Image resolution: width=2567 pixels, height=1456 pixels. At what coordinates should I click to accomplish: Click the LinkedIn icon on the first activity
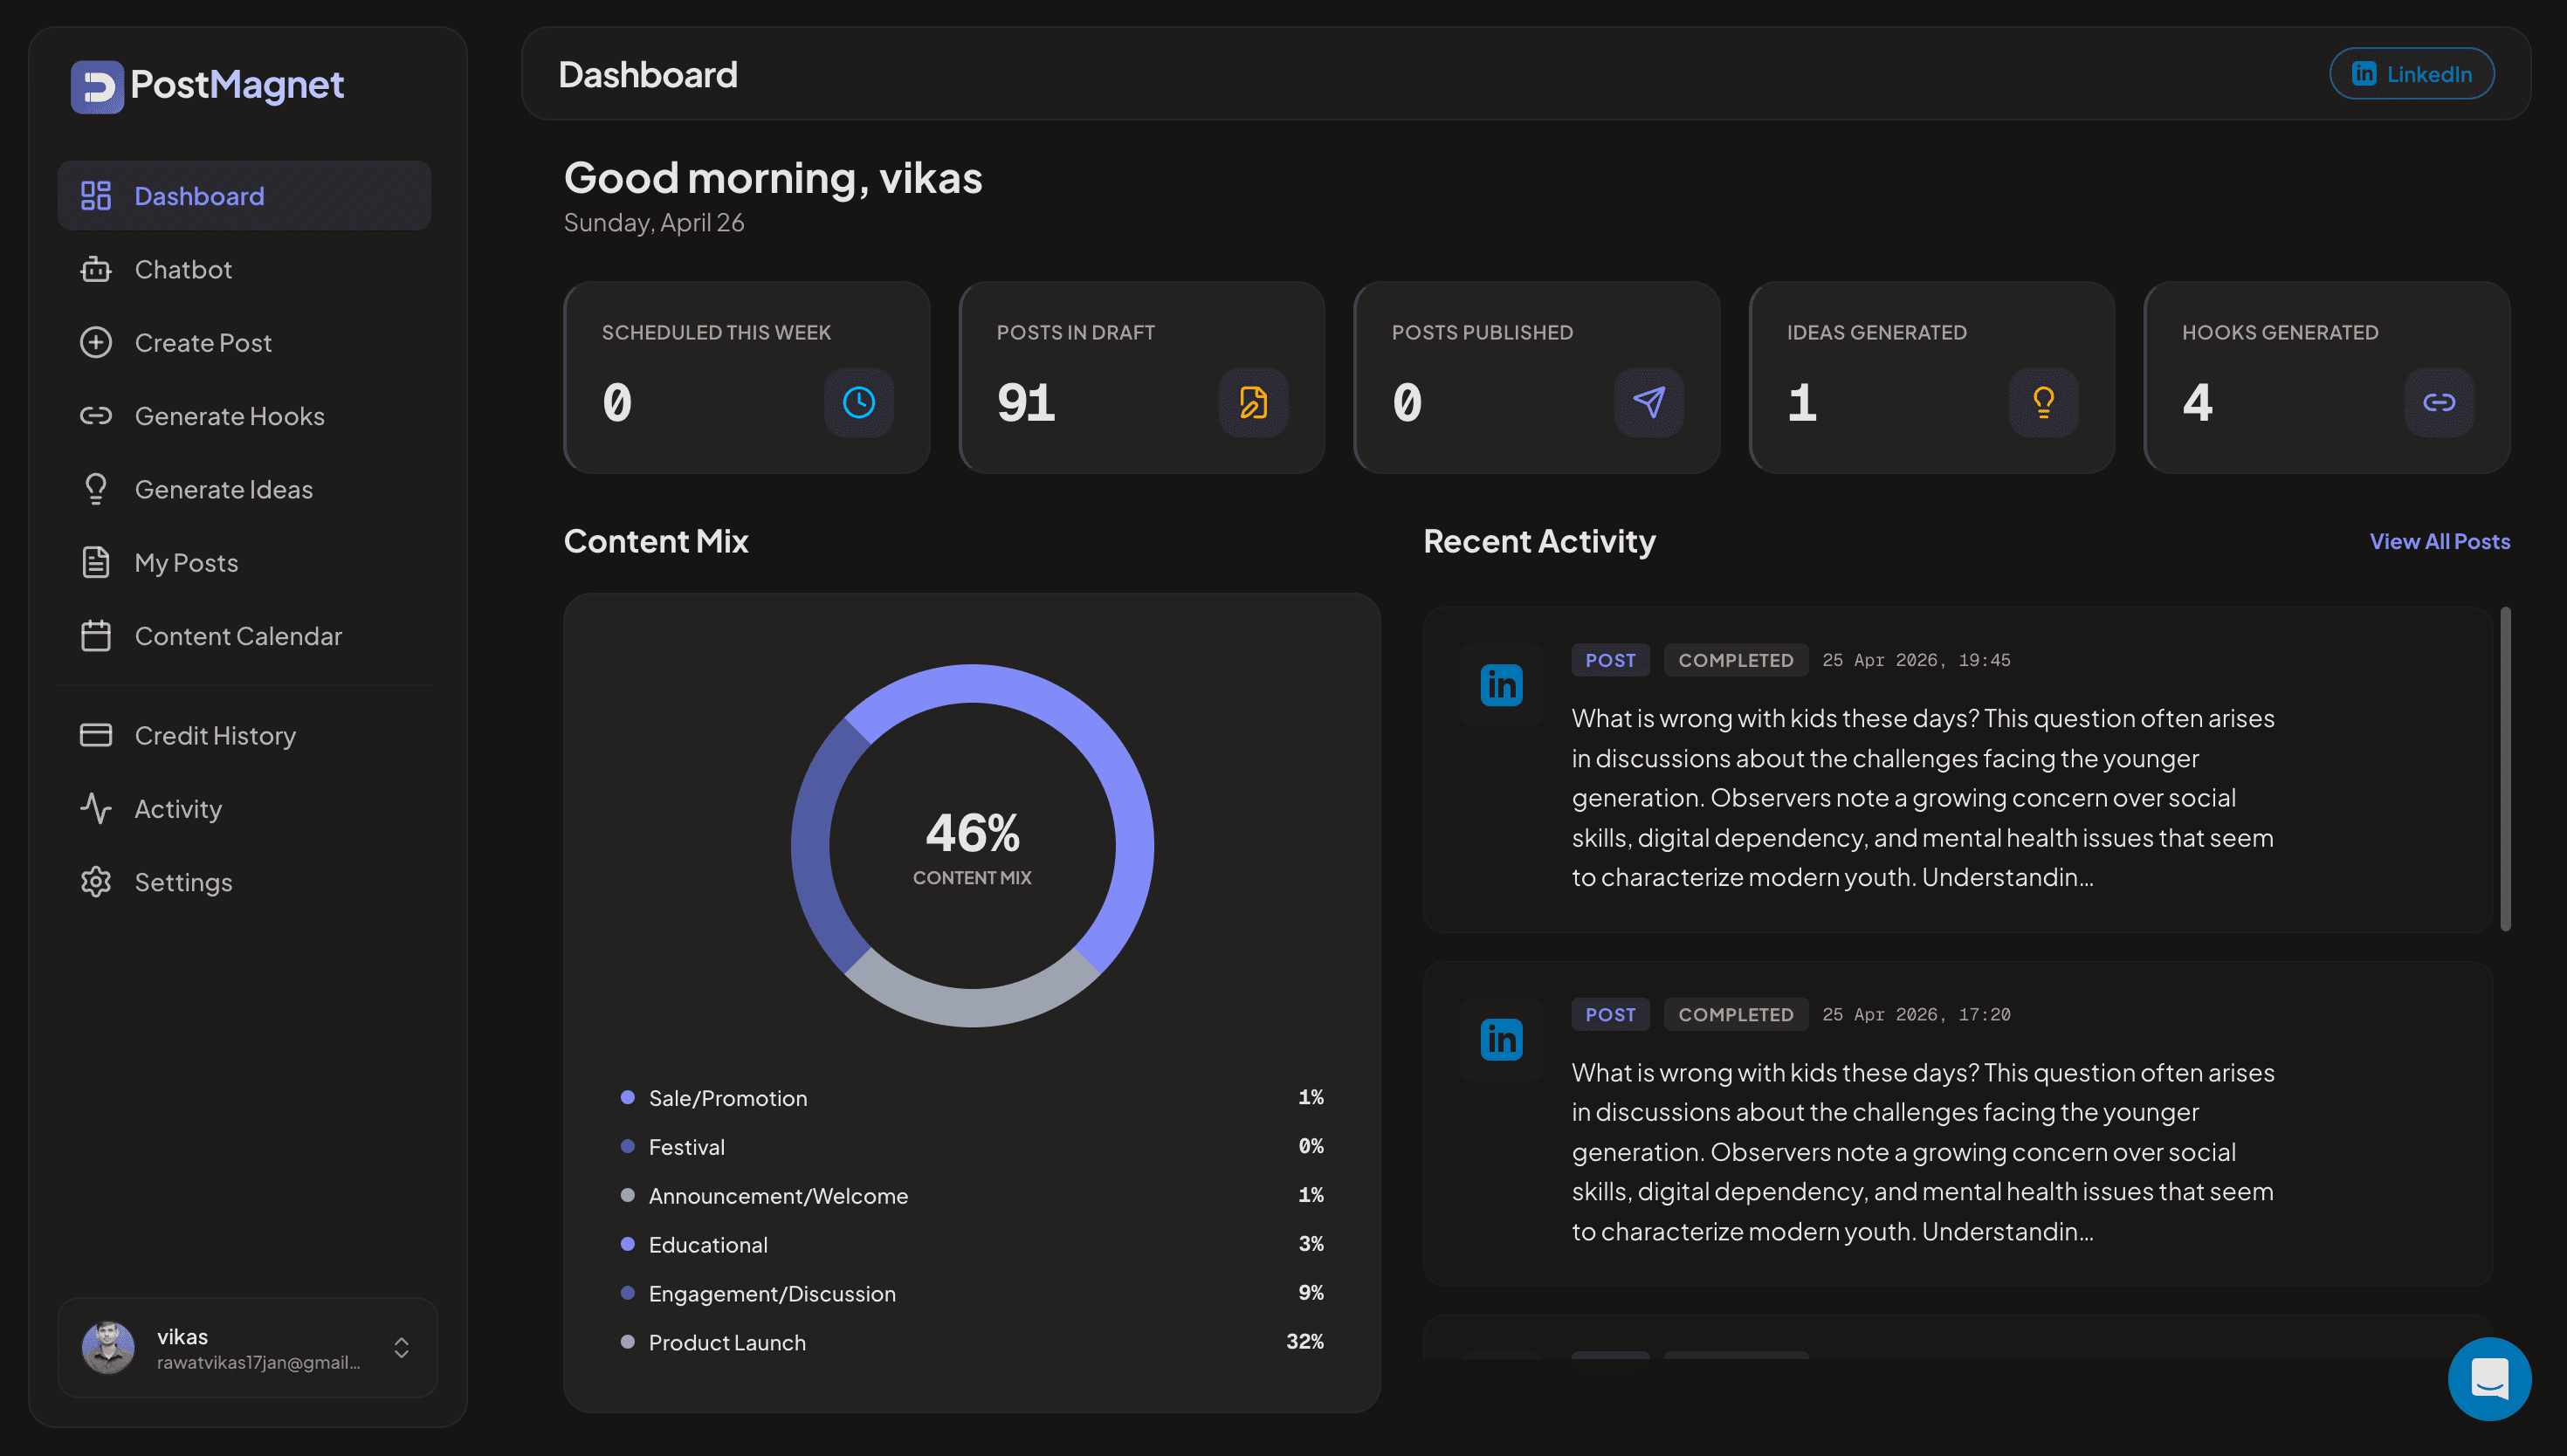pos(1501,685)
